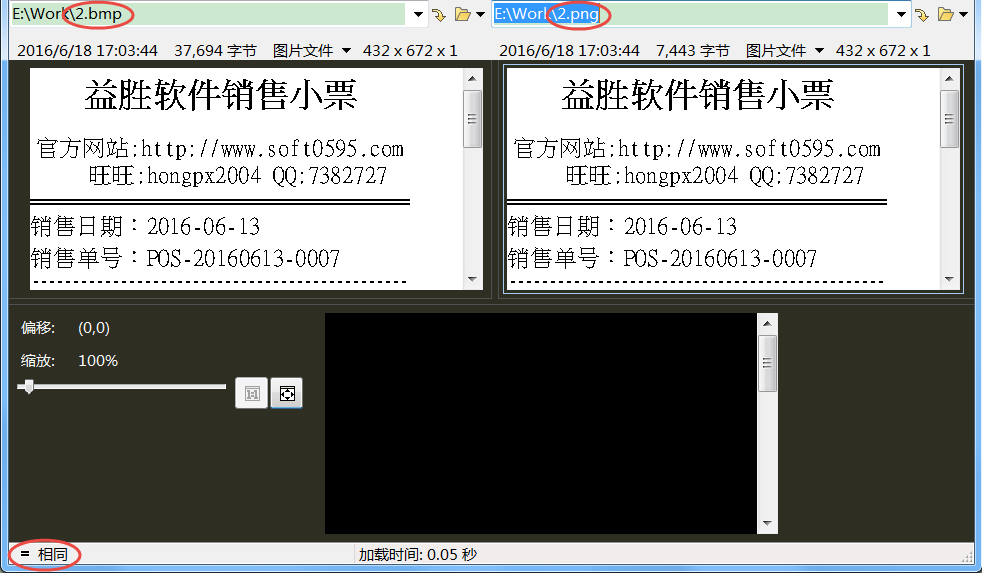Click scroll-down arrow of difference view pane
Viewport: 982px width, 573px height.
767,524
